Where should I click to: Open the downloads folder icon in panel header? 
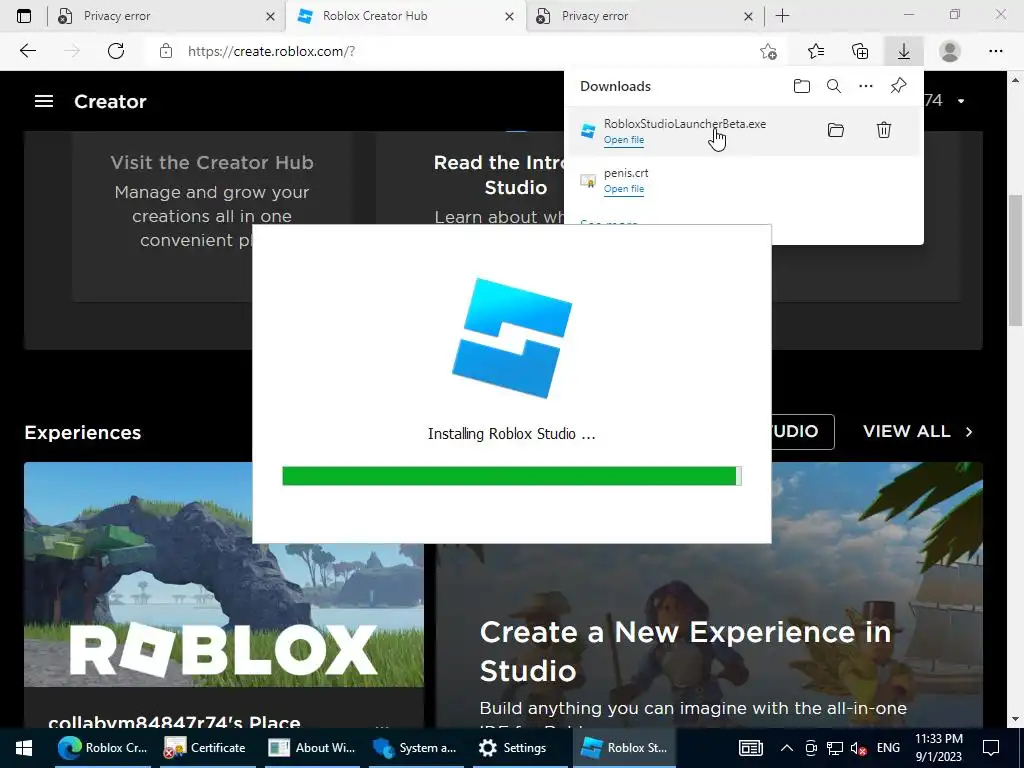[x=801, y=86]
